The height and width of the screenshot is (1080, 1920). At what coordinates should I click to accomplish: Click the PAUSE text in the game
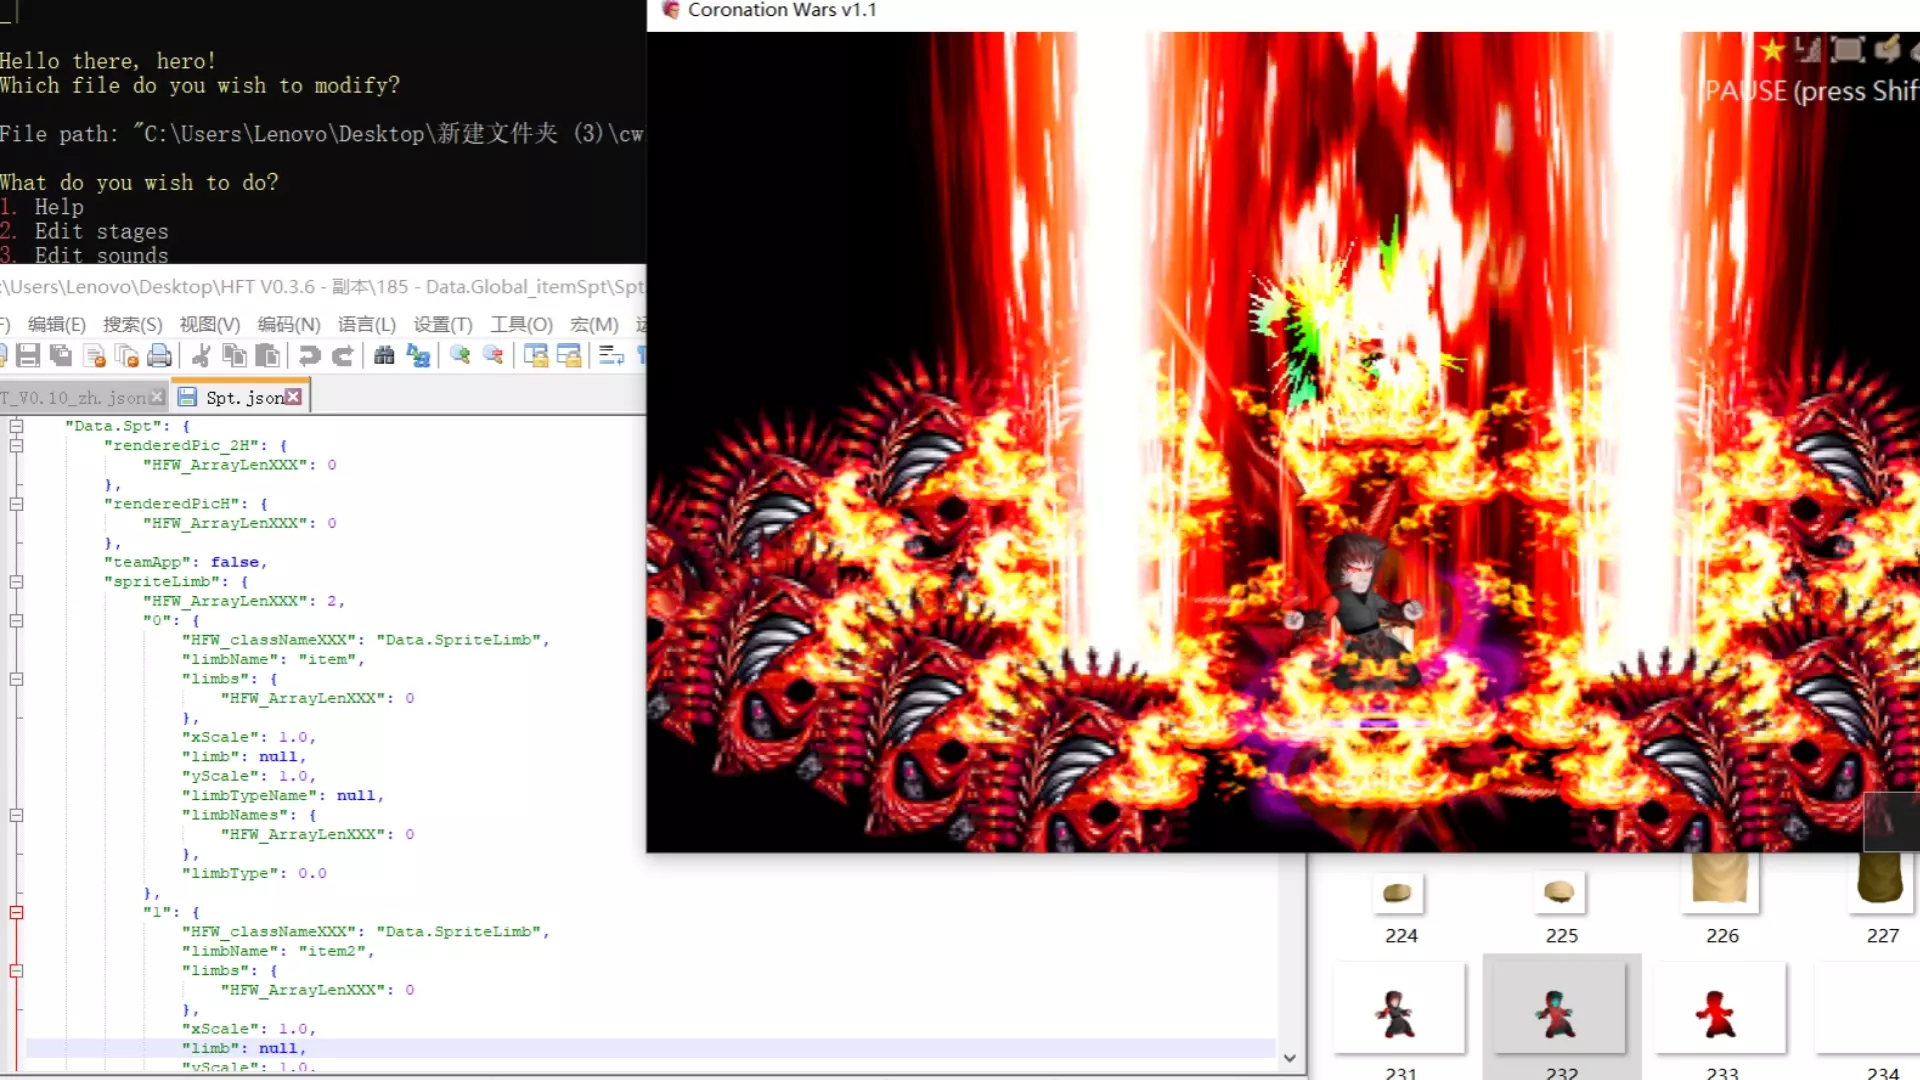1746,91
